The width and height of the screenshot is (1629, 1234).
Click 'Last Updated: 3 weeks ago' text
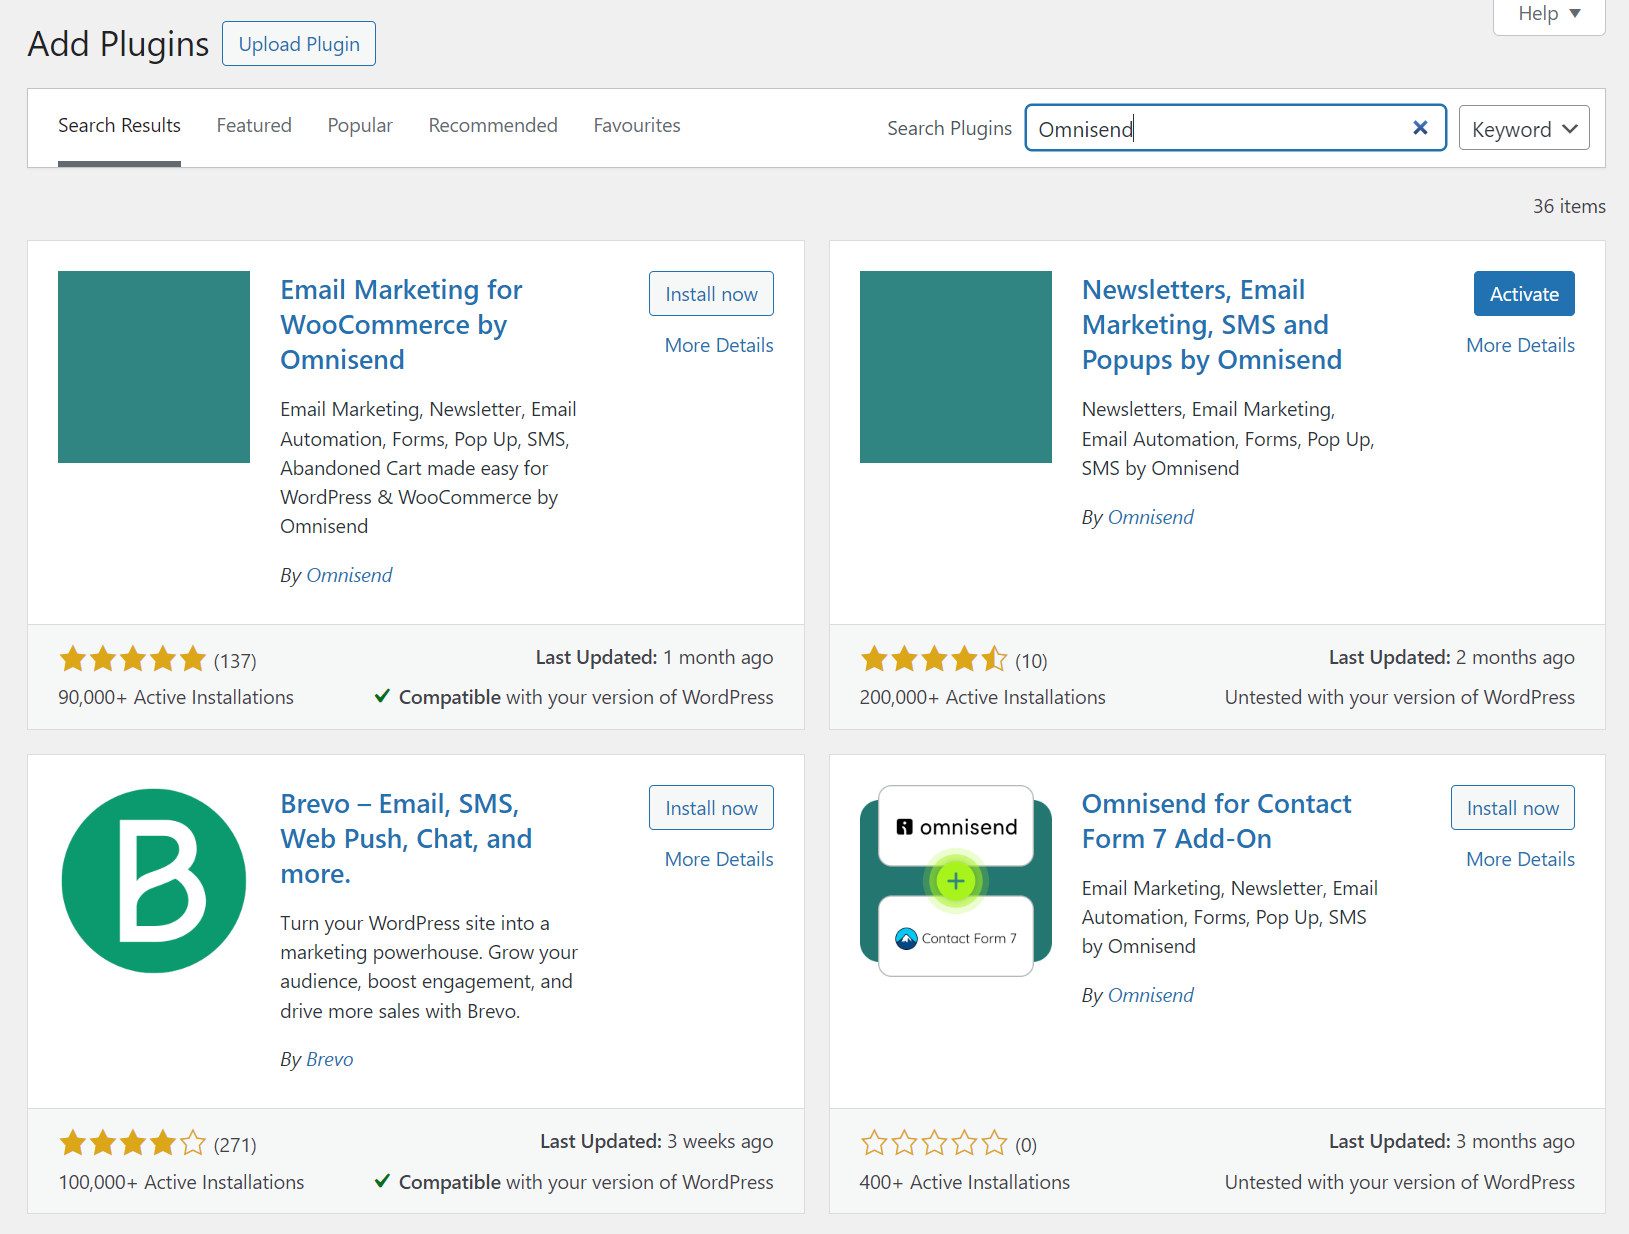click(x=656, y=1141)
